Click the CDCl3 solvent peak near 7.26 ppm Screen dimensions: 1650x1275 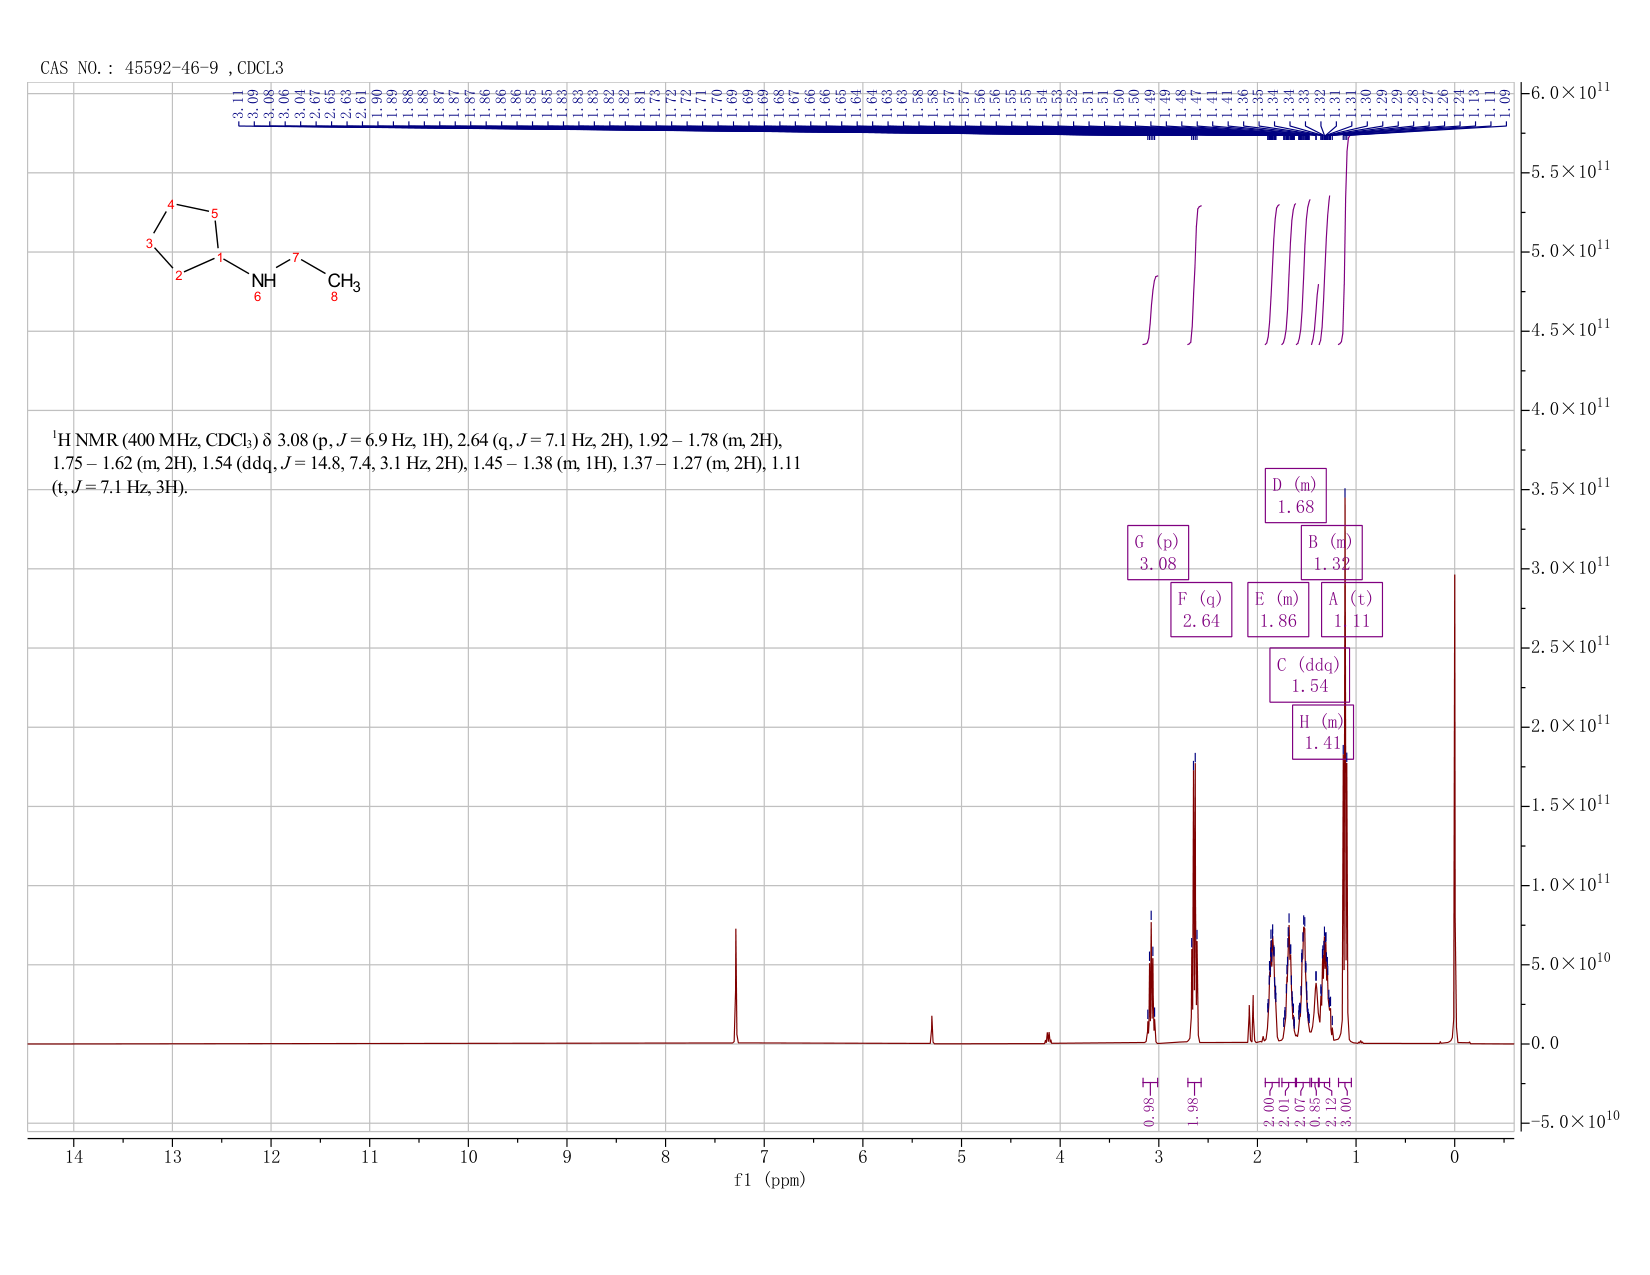(736, 985)
